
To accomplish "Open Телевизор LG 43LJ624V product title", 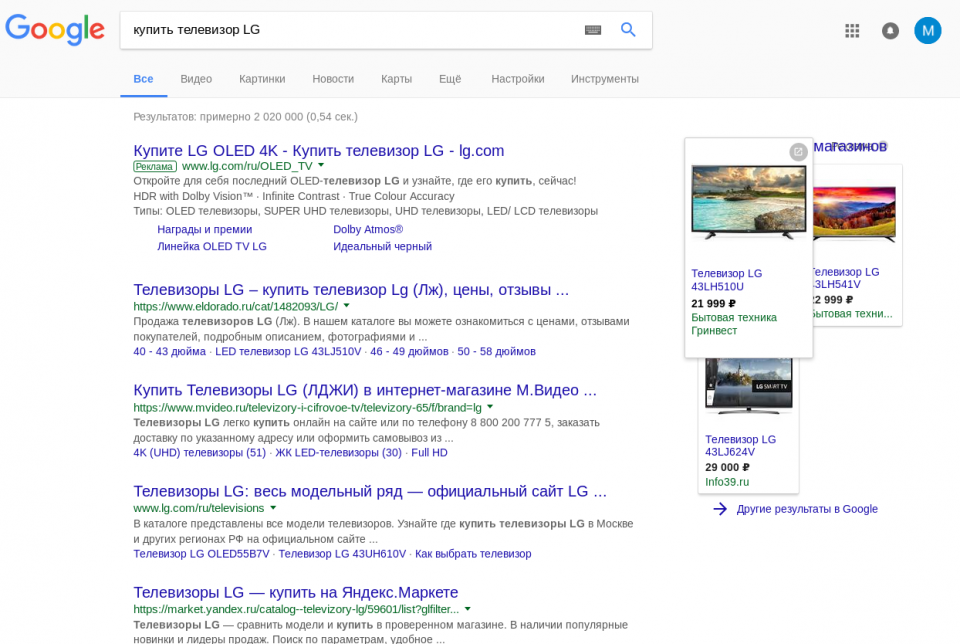I will point(740,446).
